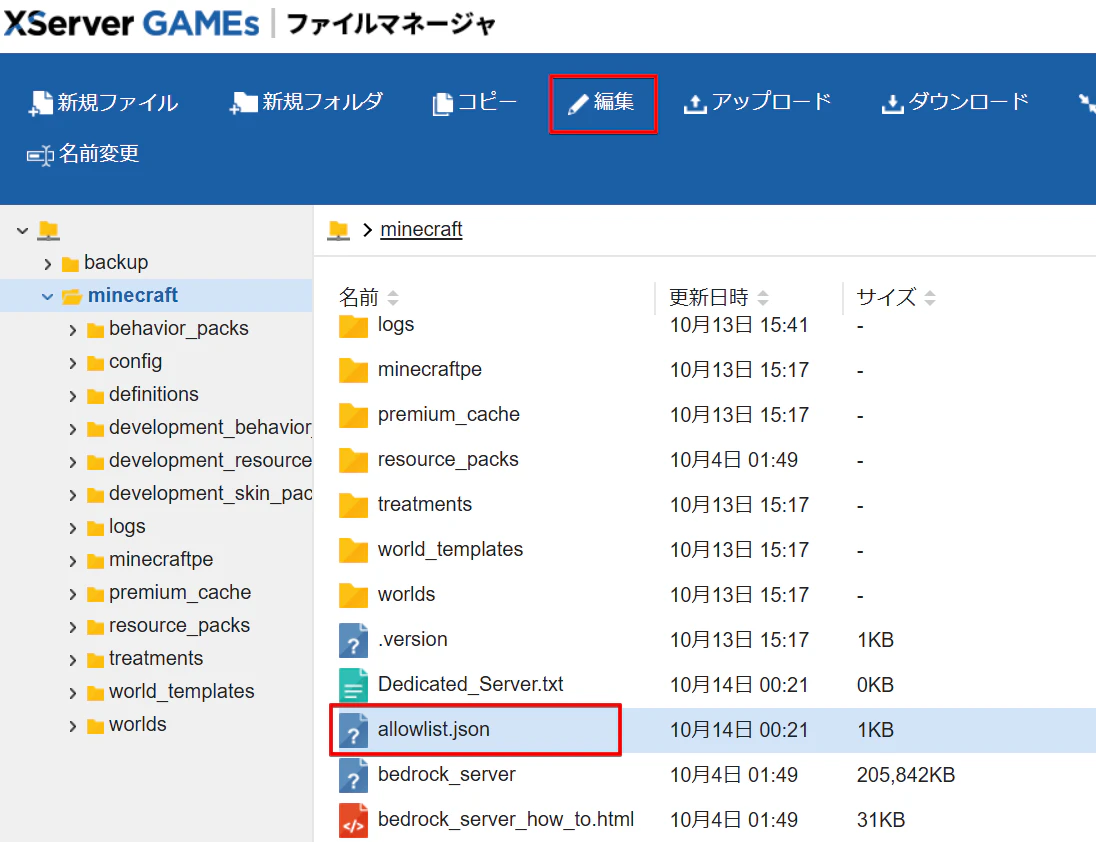
Task: Click the 205,842KB size value
Action: [x=906, y=775]
